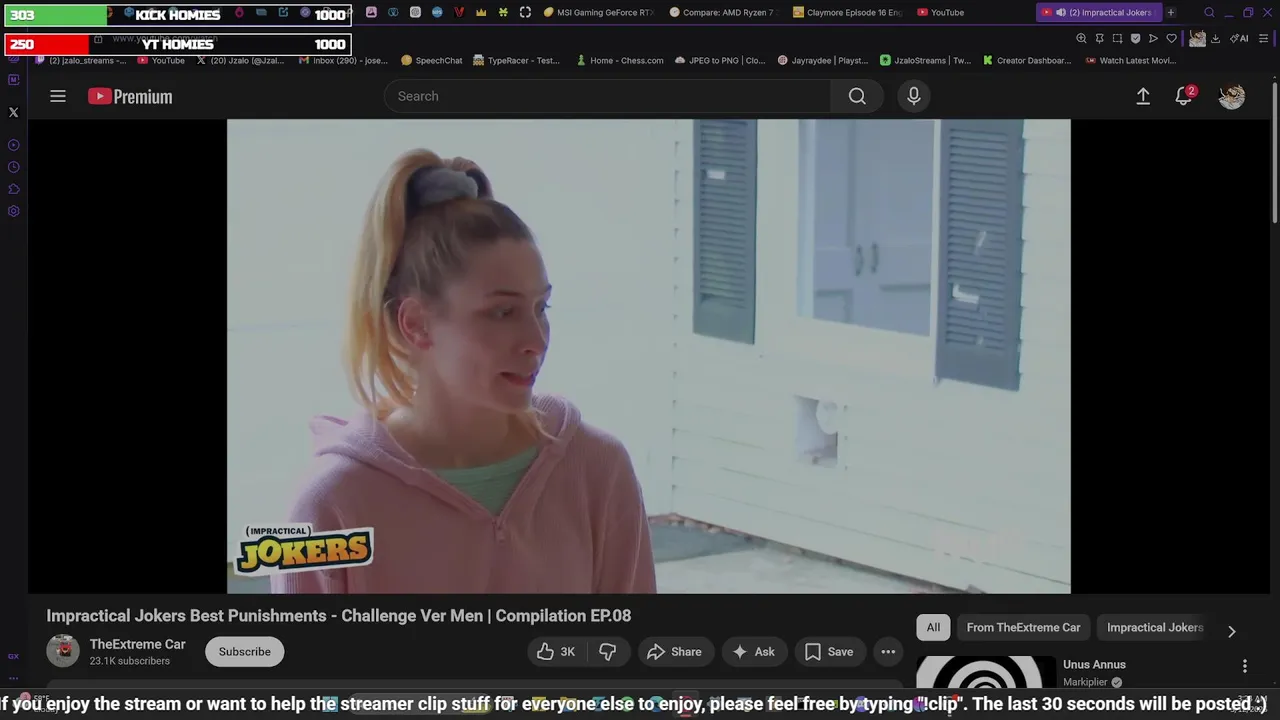The width and height of the screenshot is (1280, 720).
Task: Dislike the video with thumbs down
Action: (607, 652)
